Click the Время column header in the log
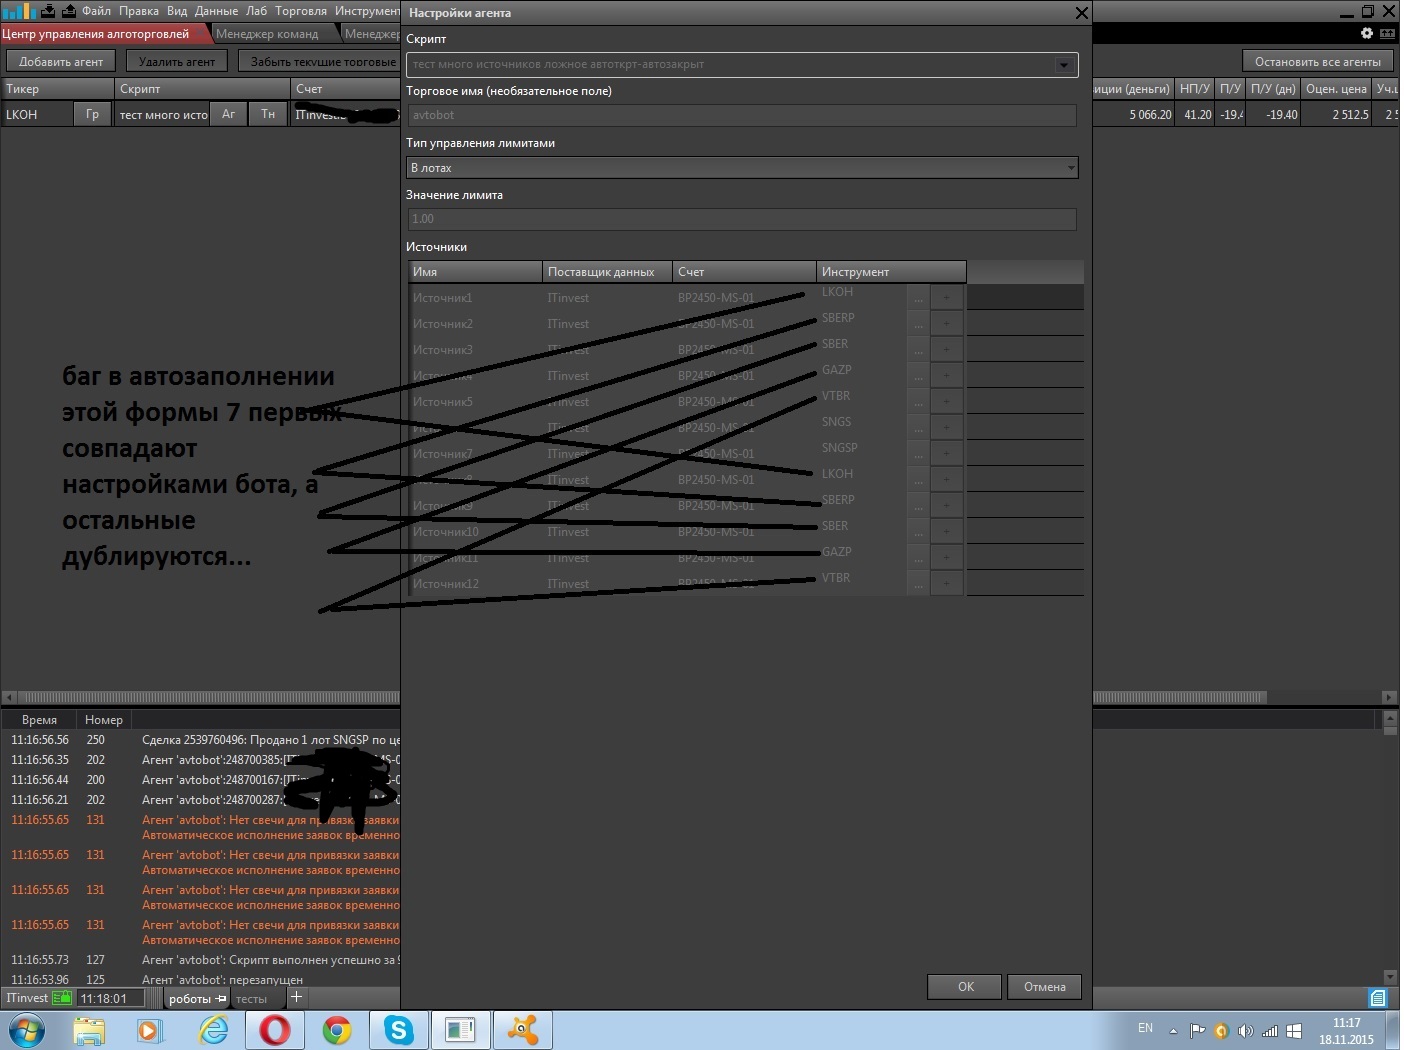 coord(39,720)
